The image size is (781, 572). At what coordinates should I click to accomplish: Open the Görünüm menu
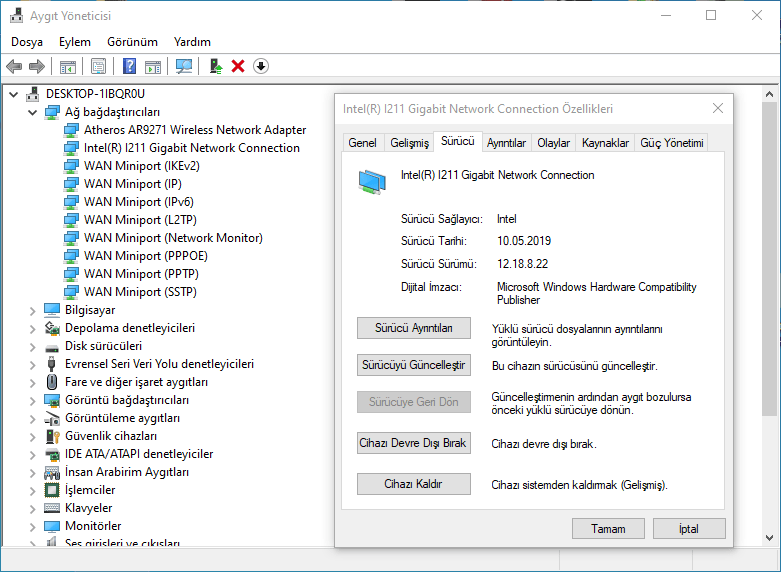(132, 42)
